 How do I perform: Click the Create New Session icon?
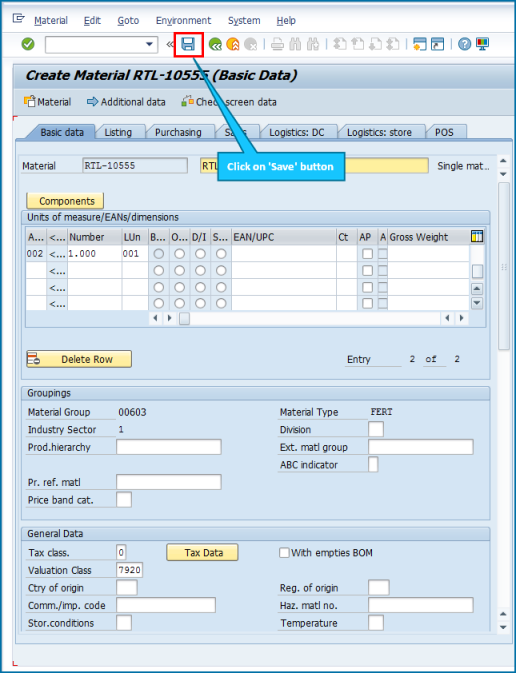pos(419,44)
